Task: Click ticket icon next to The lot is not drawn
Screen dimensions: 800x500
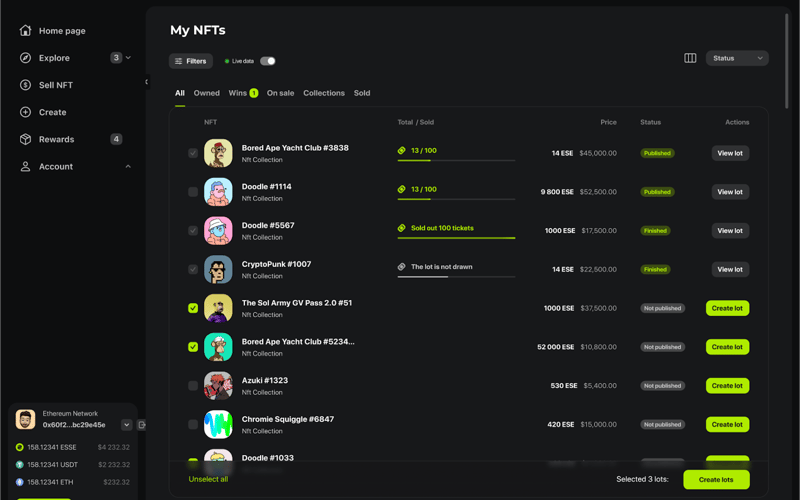Action: 402,267
